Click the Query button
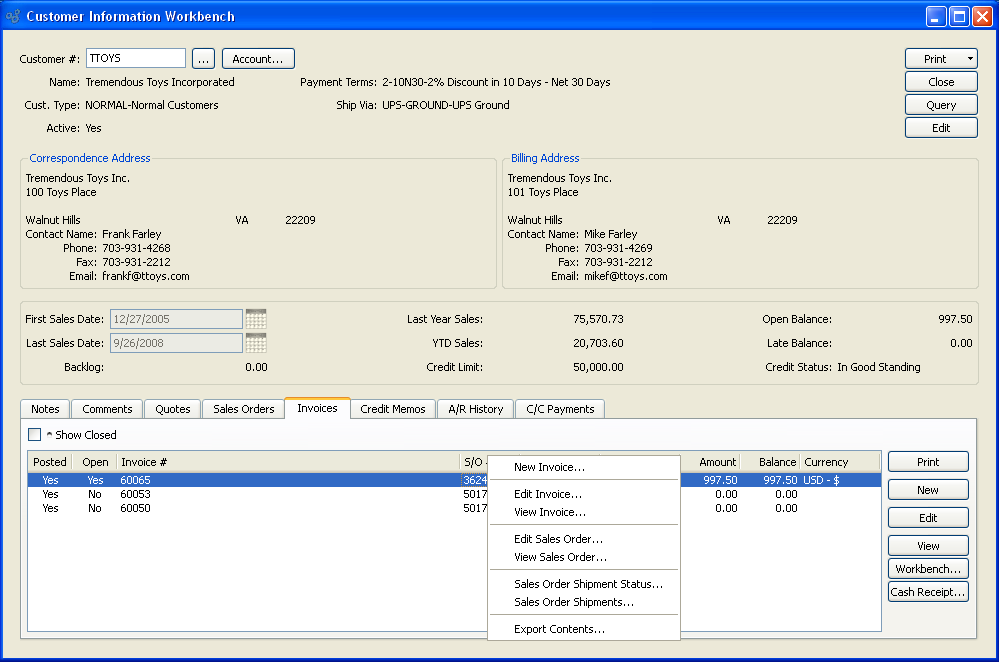The image size is (999, 662). coord(940,105)
